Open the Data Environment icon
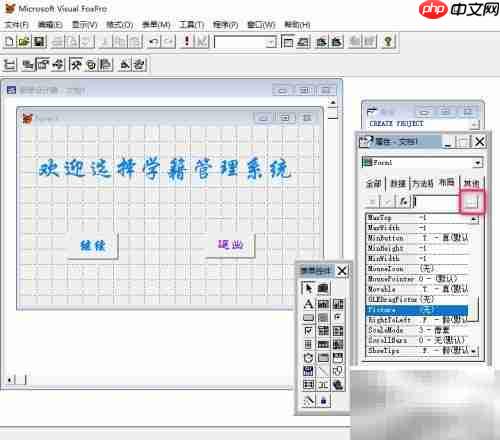Screen dimensions: 500x440 coord(28,65)
